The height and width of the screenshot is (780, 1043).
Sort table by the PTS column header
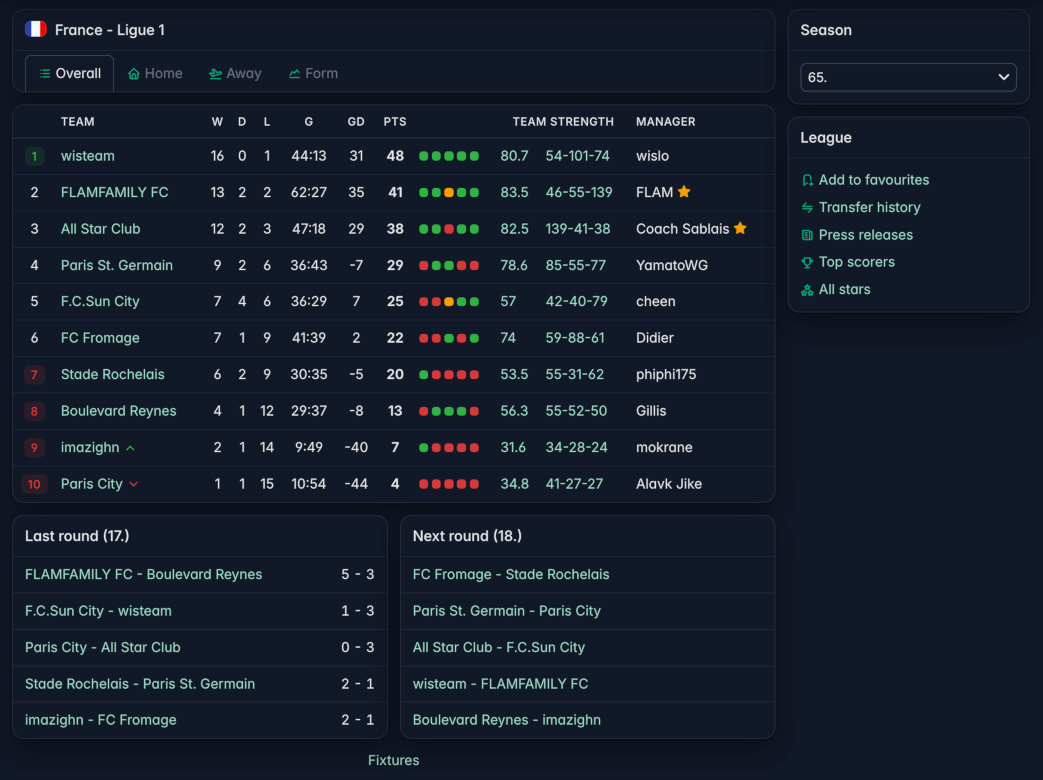pyautogui.click(x=394, y=122)
